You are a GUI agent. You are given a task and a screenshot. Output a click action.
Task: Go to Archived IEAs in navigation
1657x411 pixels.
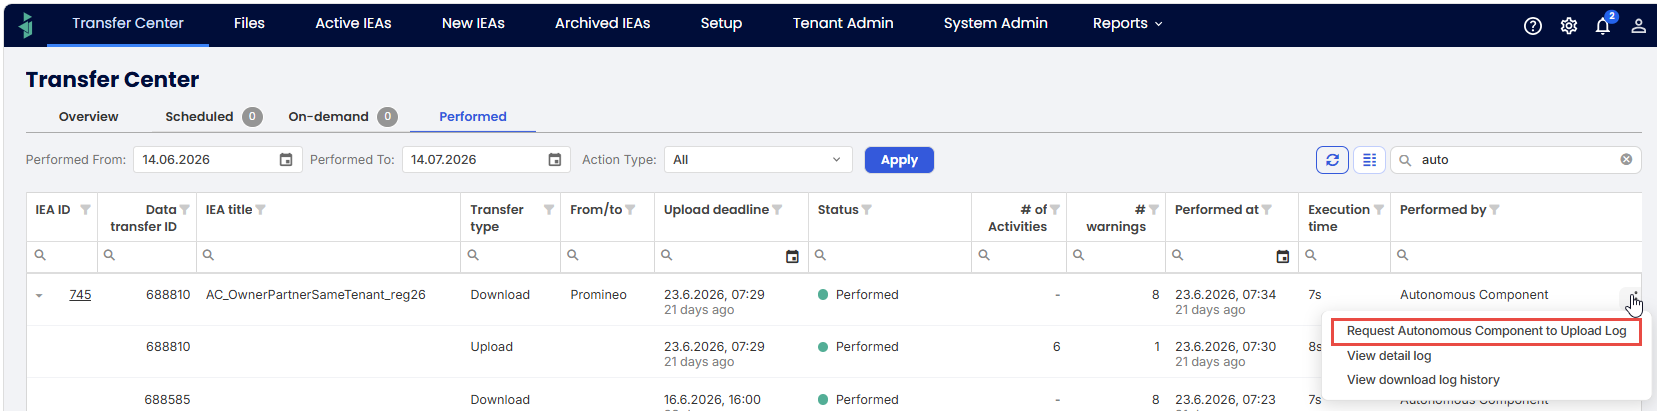603,23
